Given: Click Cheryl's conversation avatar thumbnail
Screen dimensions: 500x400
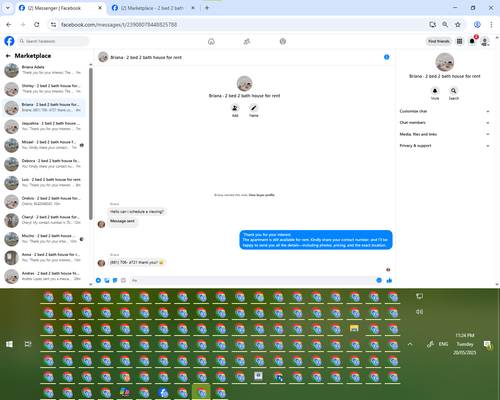Looking at the screenshot, I should tap(11, 220).
